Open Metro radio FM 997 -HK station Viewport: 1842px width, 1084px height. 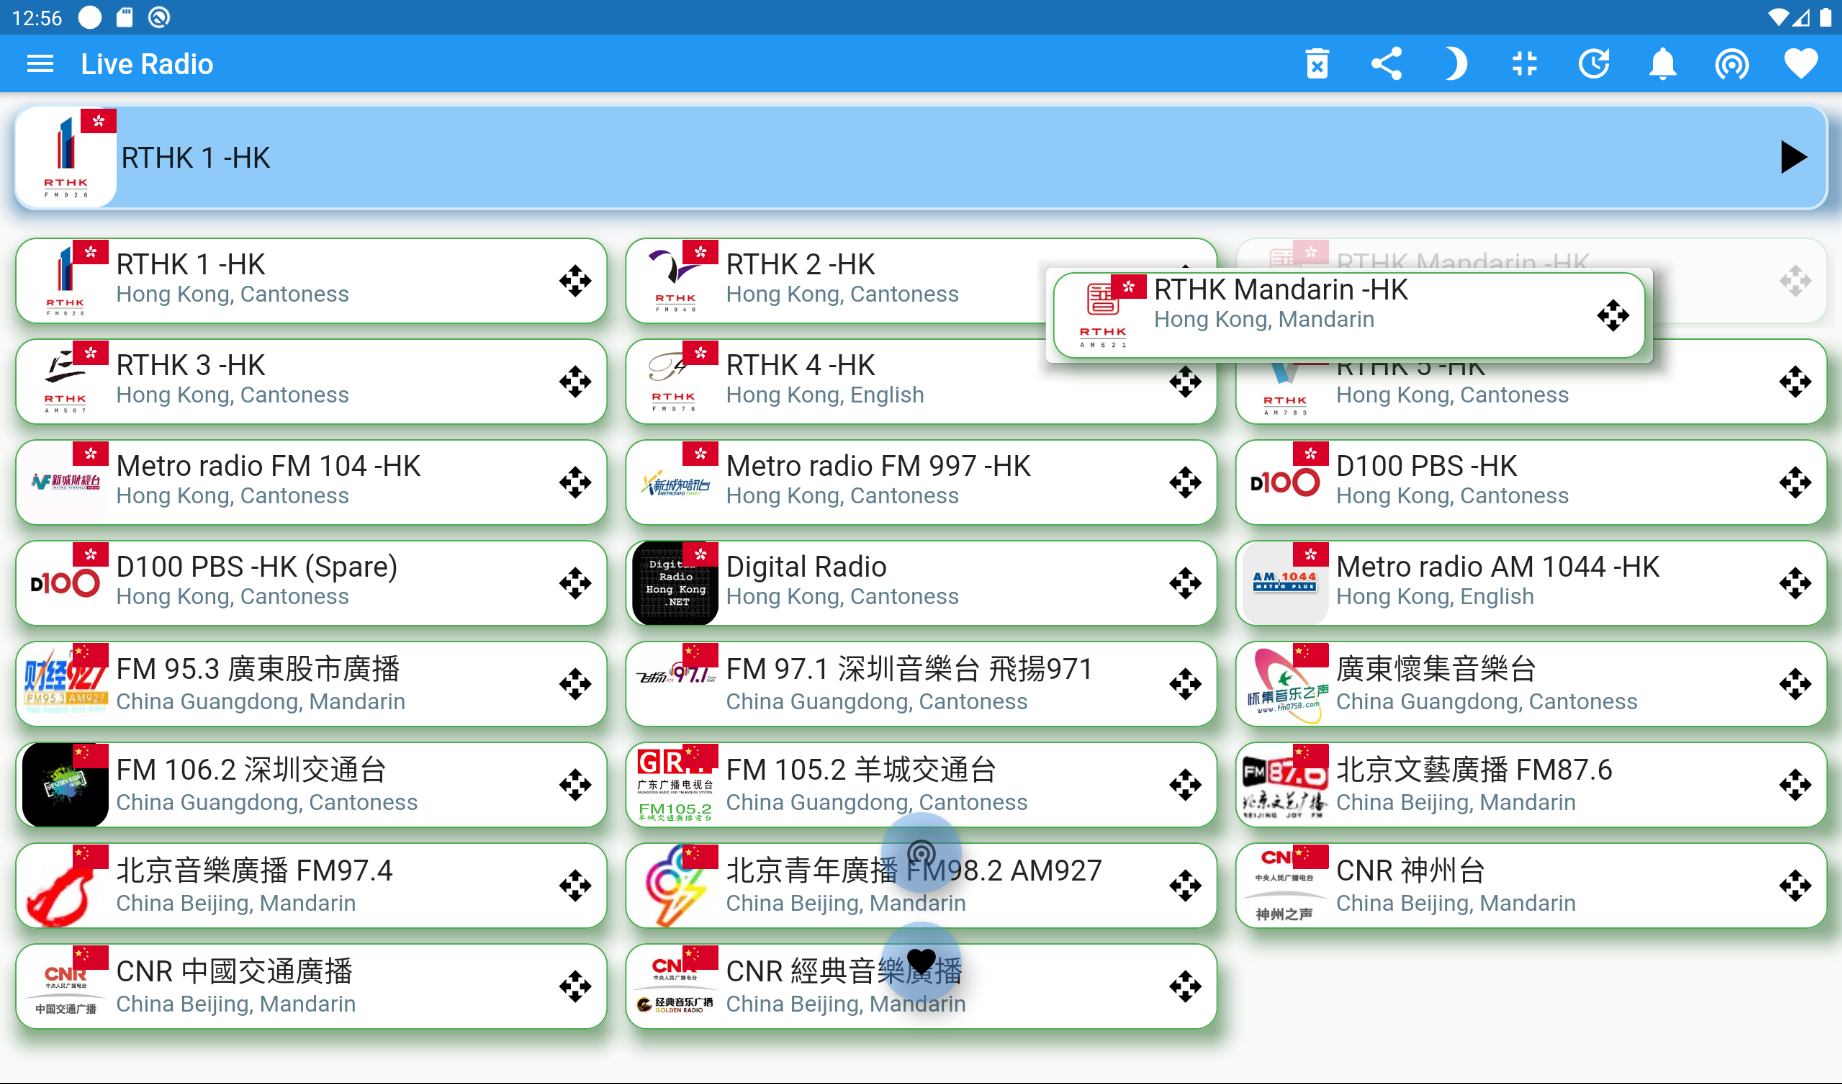point(921,483)
